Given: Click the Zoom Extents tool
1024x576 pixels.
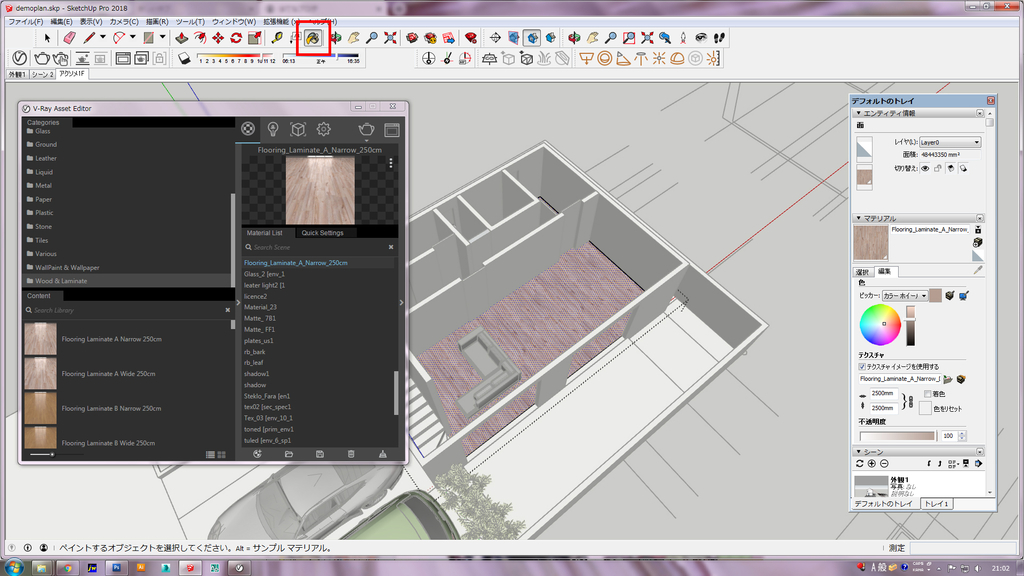Looking at the screenshot, I should tap(390, 38).
